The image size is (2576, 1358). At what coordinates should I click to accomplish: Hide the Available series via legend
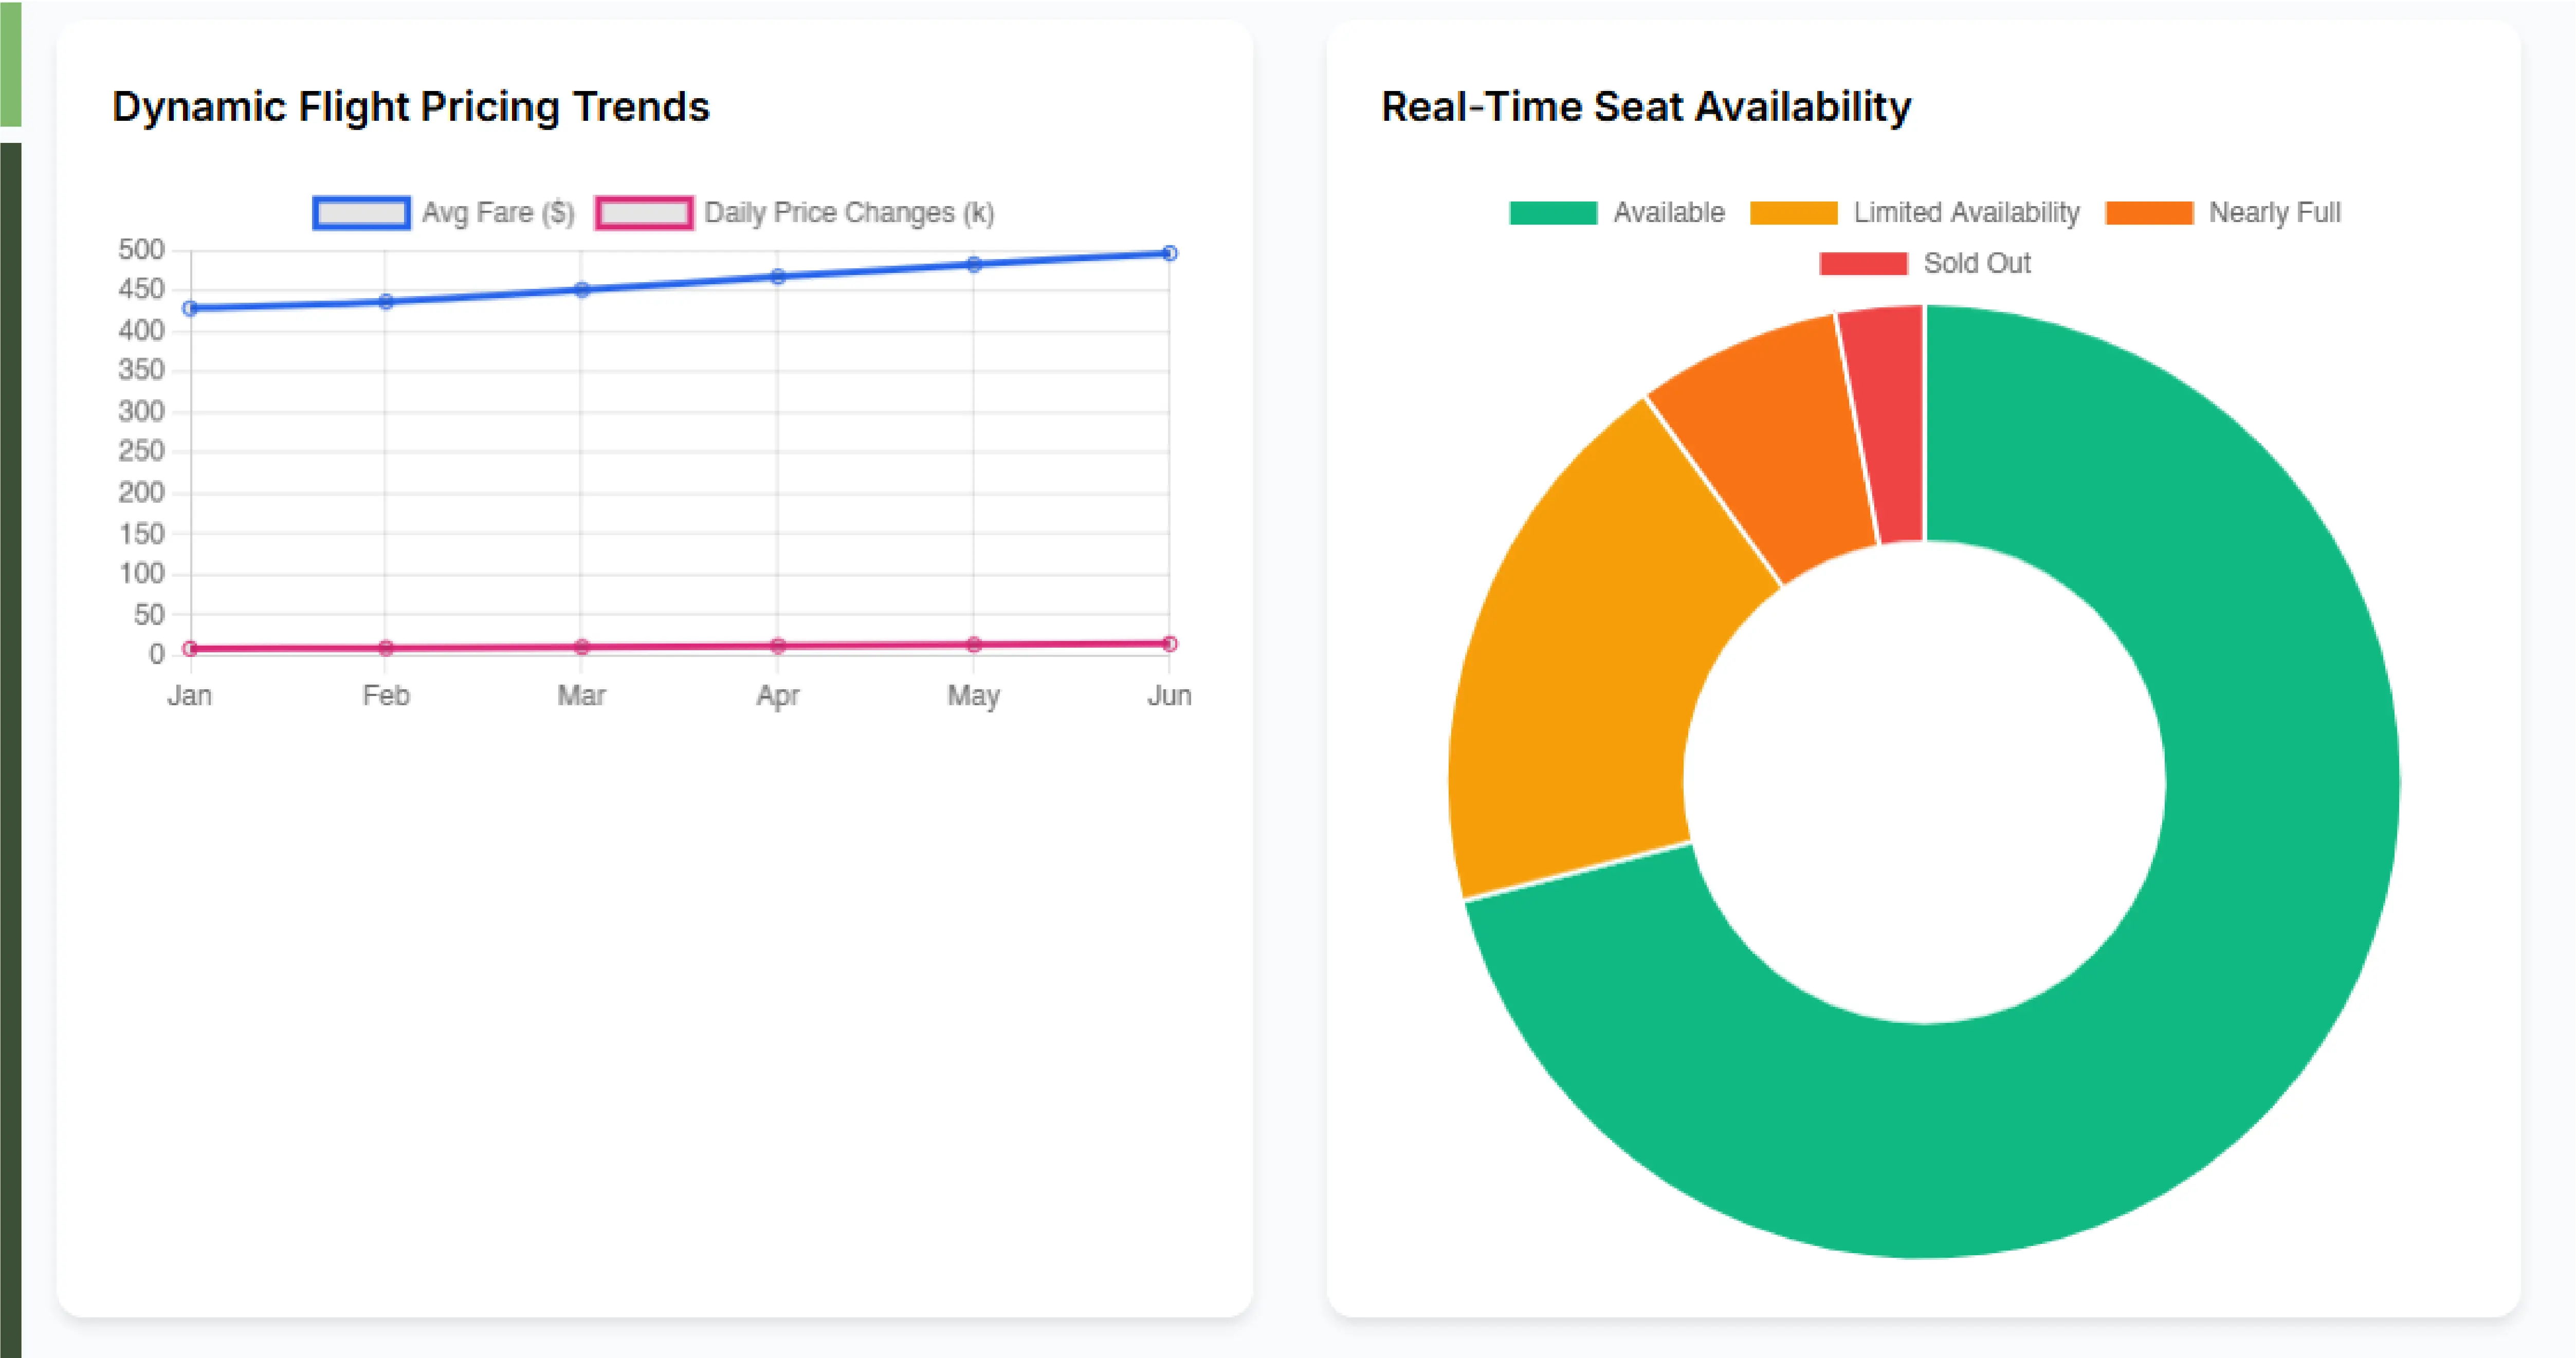(1617, 213)
